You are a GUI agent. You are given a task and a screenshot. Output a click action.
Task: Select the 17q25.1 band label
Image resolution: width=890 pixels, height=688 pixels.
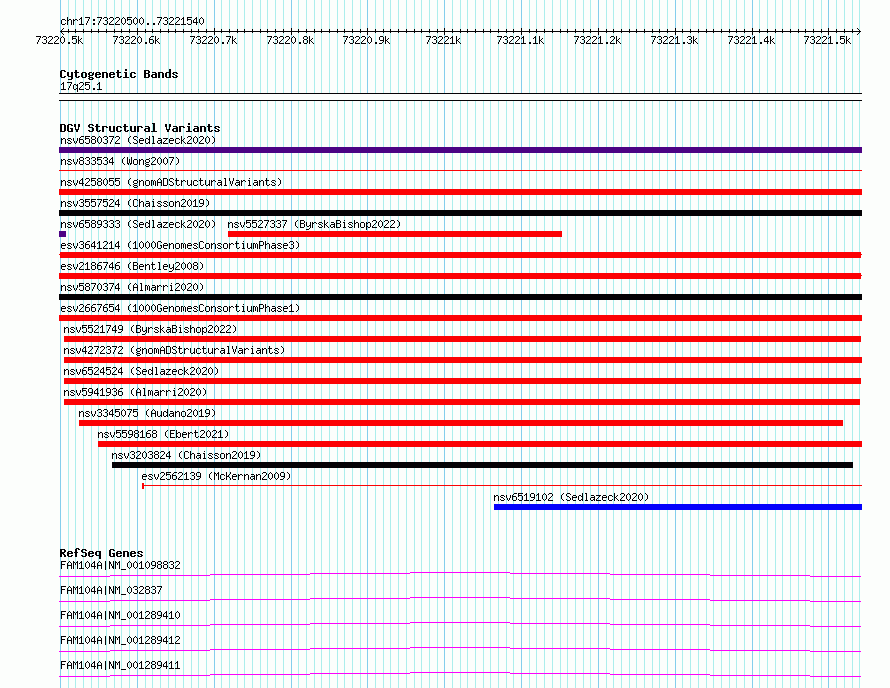coord(81,86)
